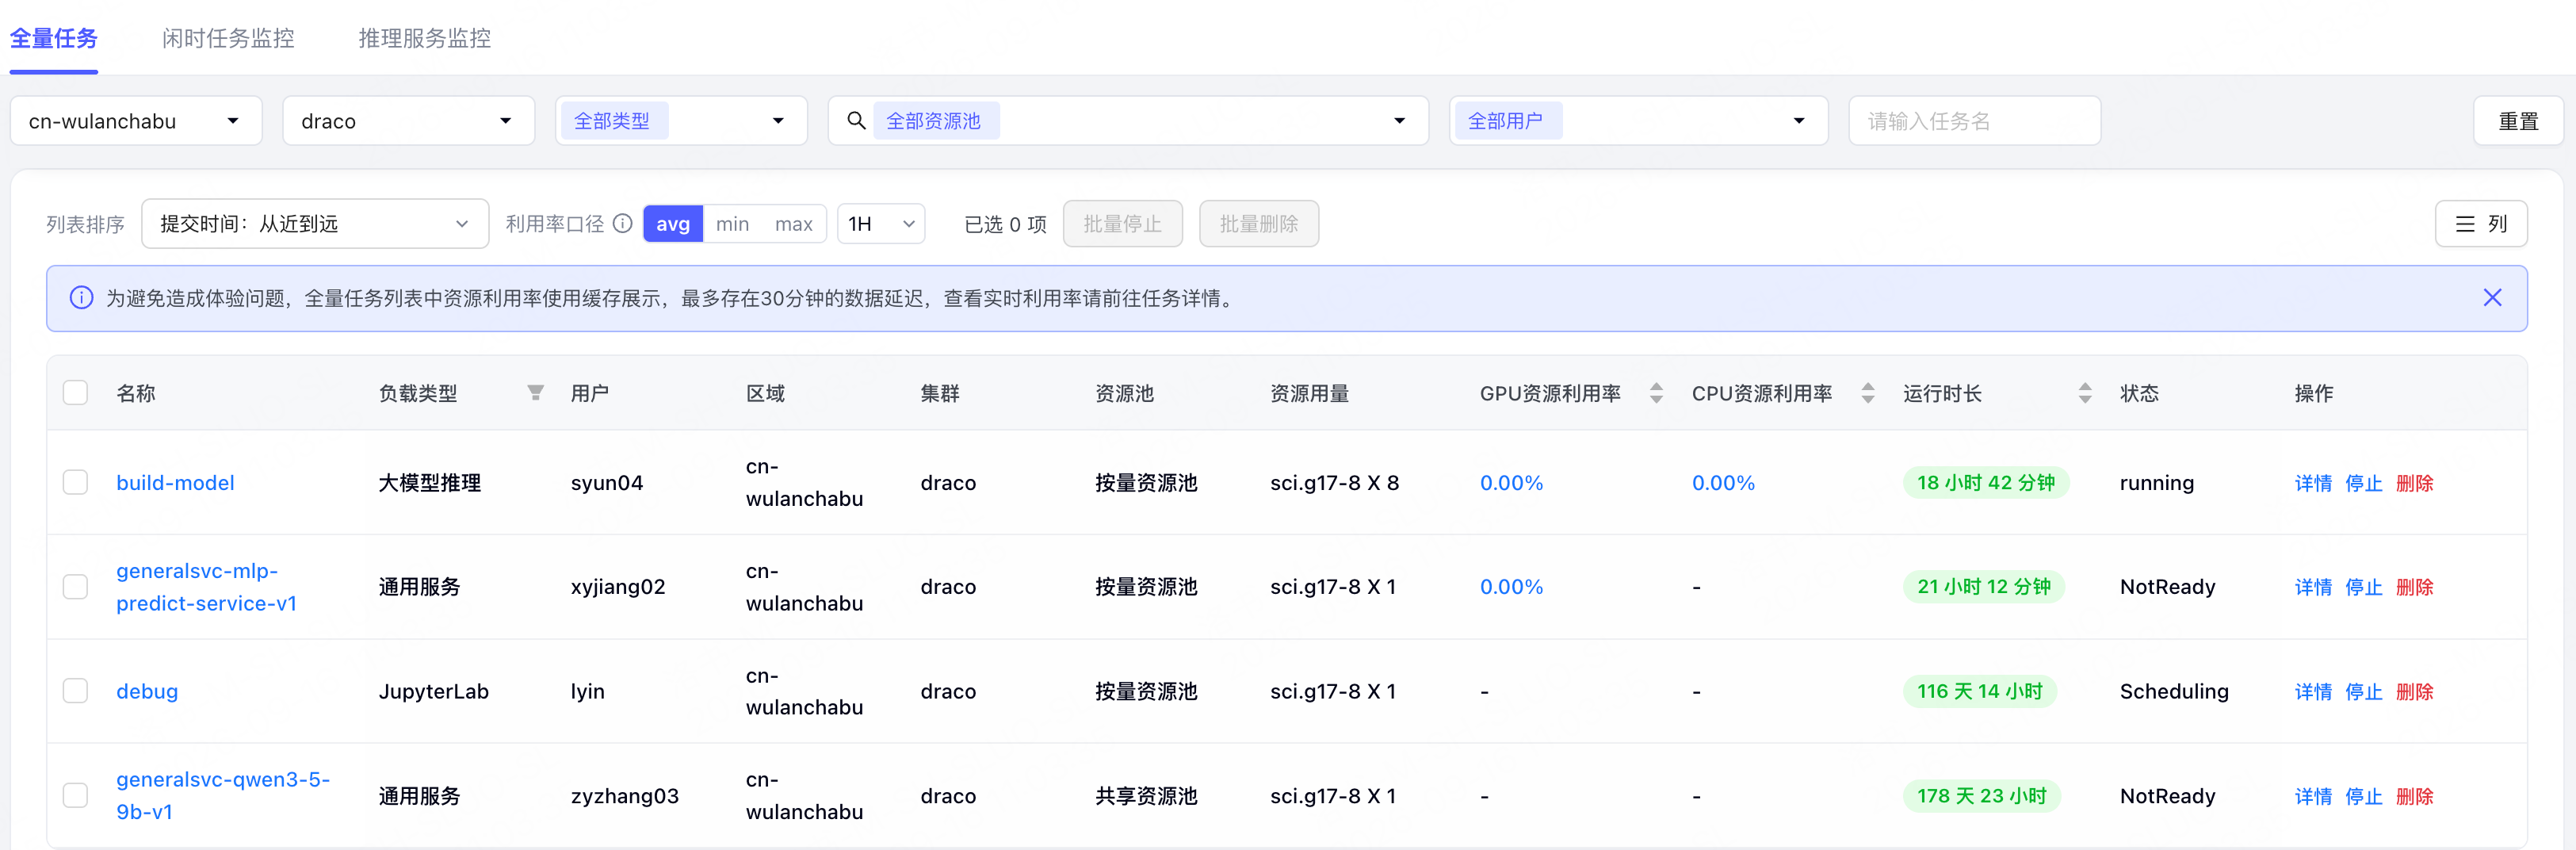The width and height of the screenshot is (2576, 850).
Task: Click GPU utilization 0.00% of generalsvc-mlp-predict-service-v1
Action: coord(1511,587)
